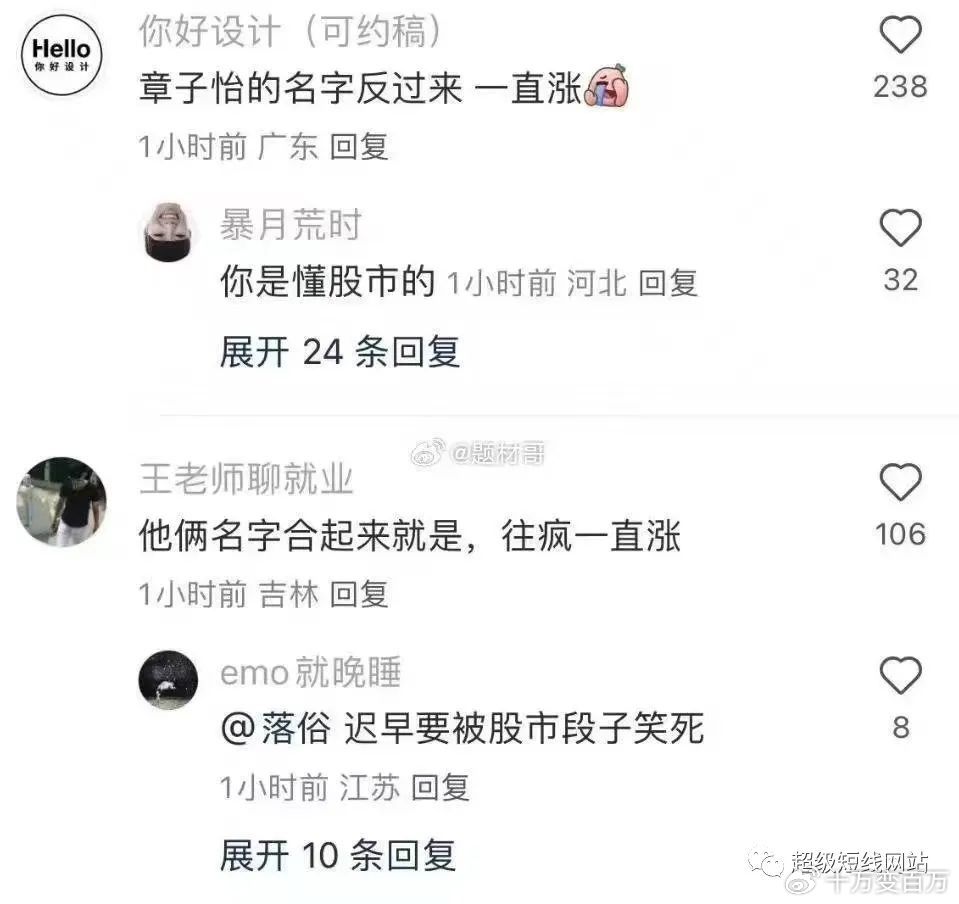Tap the @落俗 mention
The image size is (959, 904).
276,728
